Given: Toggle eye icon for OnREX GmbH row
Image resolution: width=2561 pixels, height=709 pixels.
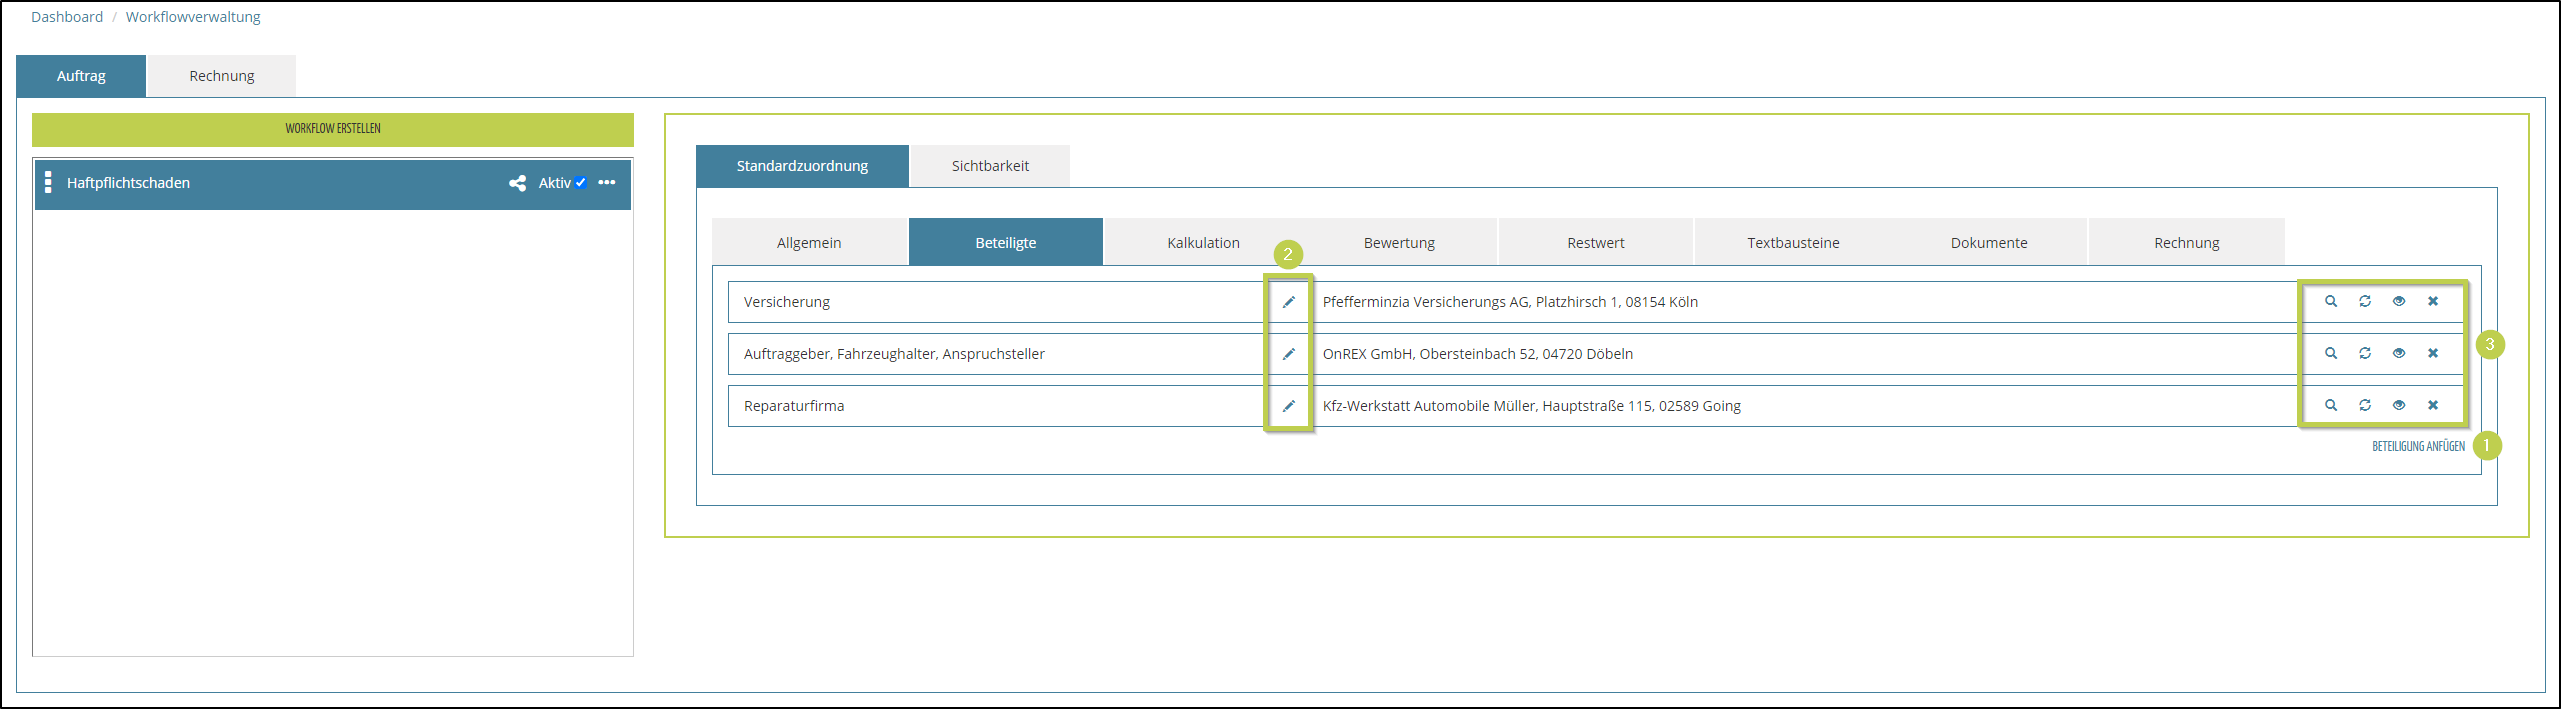Looking at the screenshot, I should point(2398,354).
